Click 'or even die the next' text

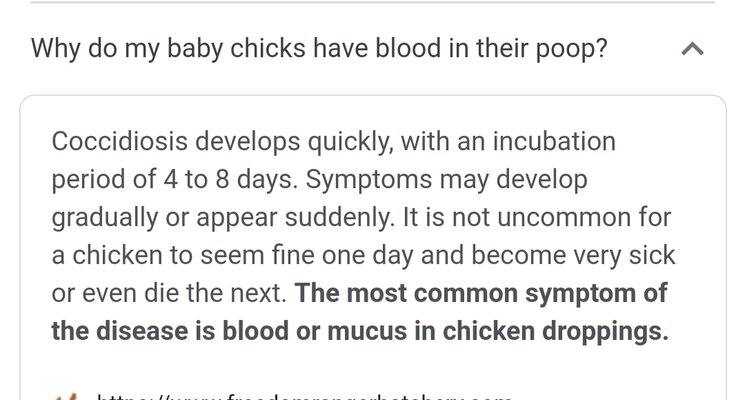169,293
